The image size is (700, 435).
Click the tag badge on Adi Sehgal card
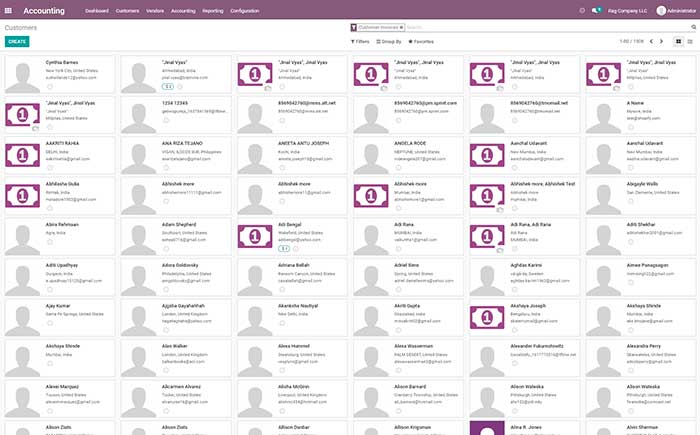pos(284,249)
